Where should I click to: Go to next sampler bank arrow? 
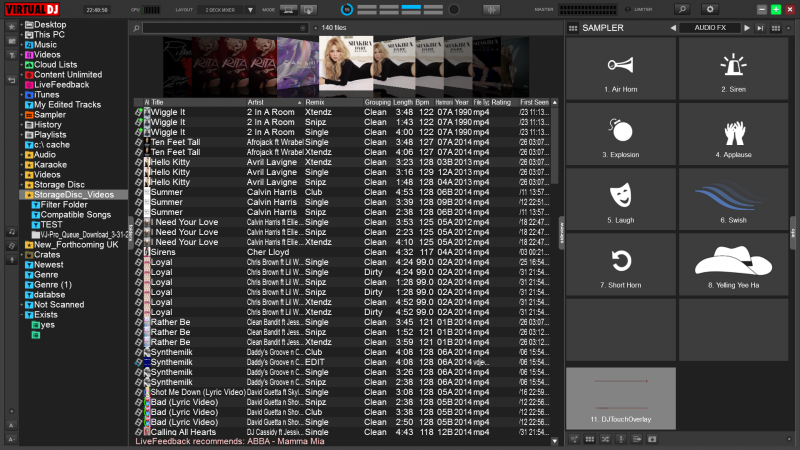coord(747,28)
